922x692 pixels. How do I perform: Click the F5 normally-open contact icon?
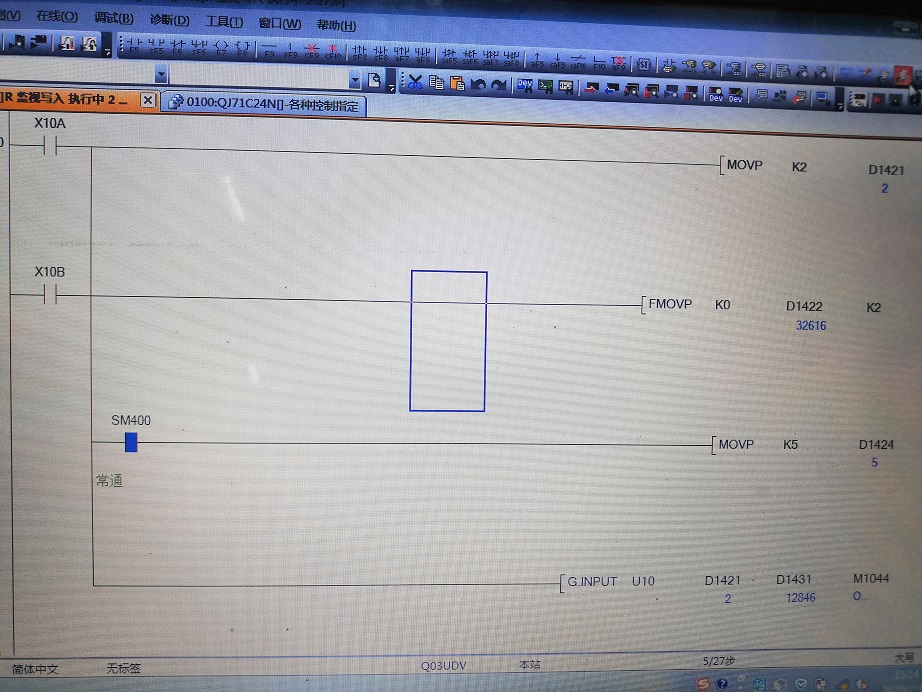[134, 46]
